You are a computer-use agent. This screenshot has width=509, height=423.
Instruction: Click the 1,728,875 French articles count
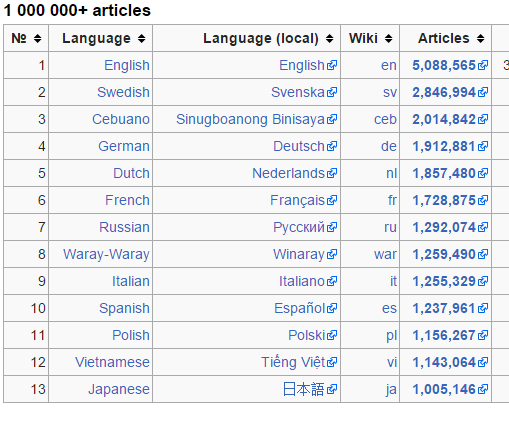(x=444, y=200)
